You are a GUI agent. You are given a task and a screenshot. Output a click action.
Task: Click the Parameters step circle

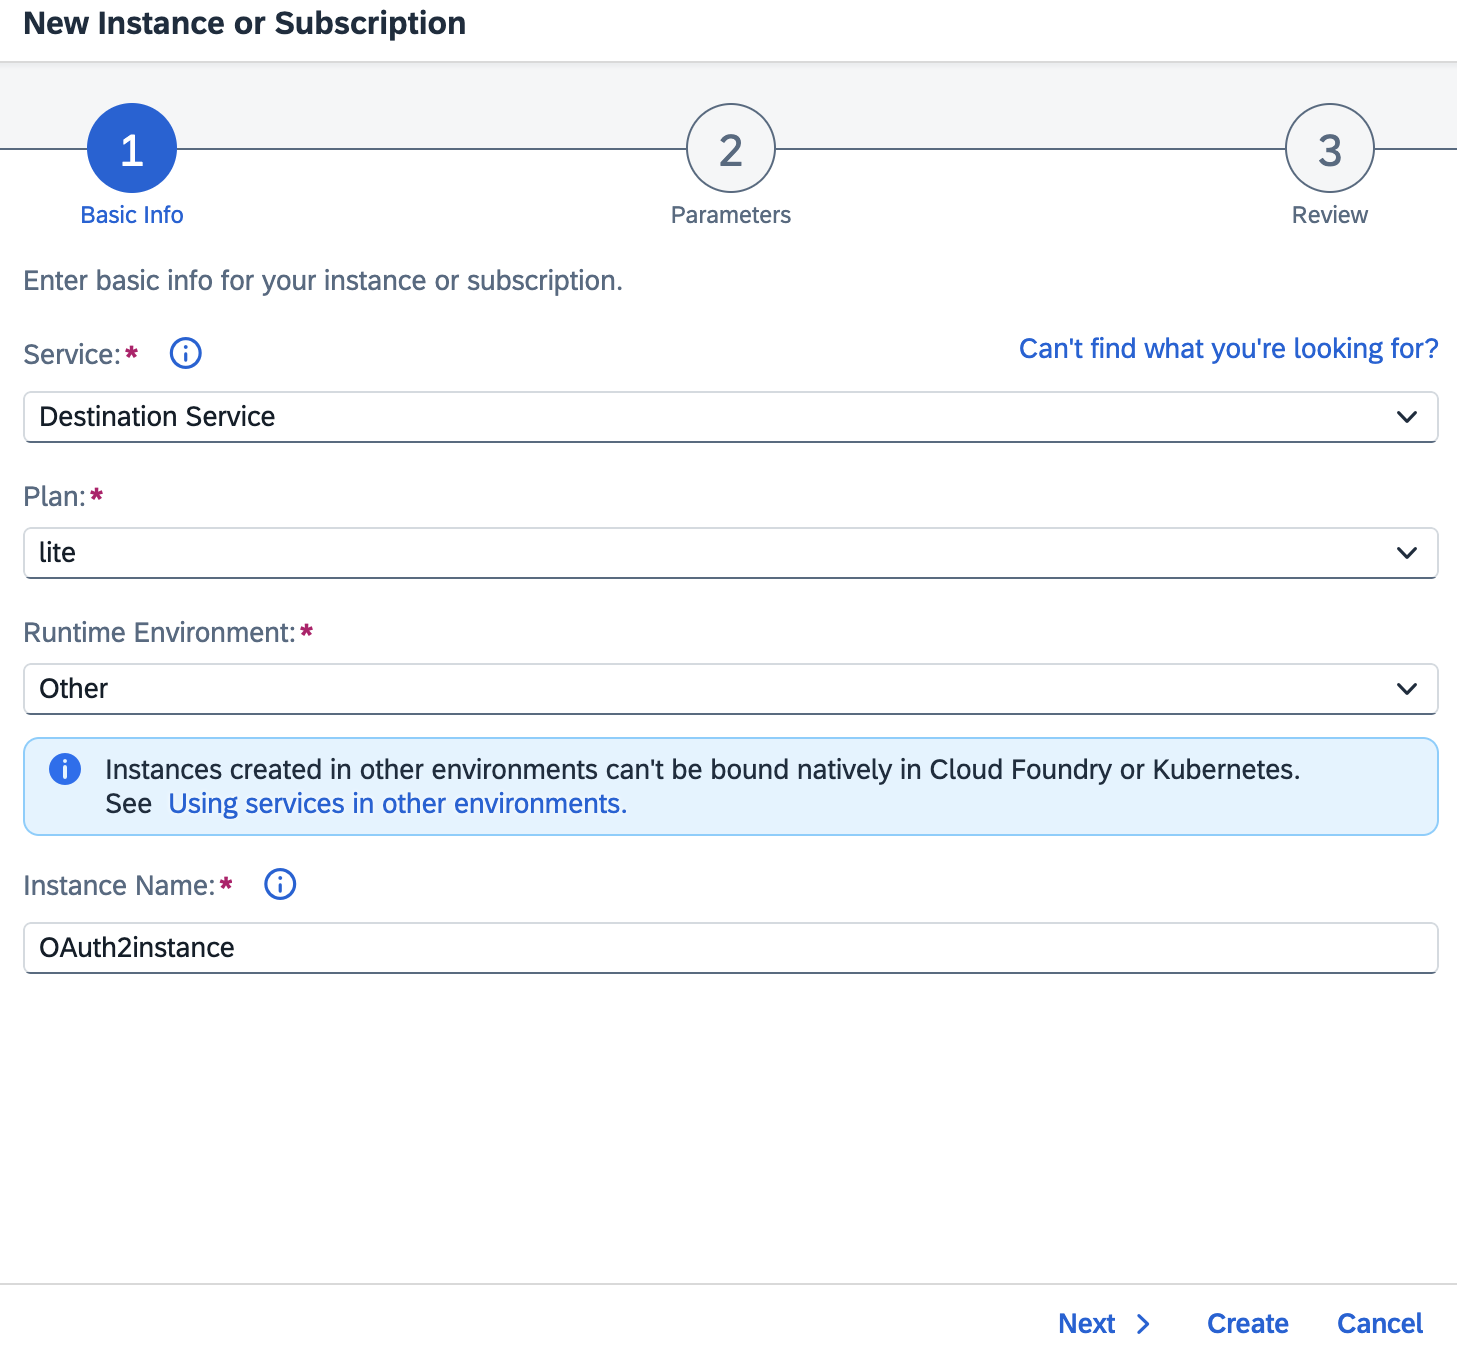(x=730, y=147)
